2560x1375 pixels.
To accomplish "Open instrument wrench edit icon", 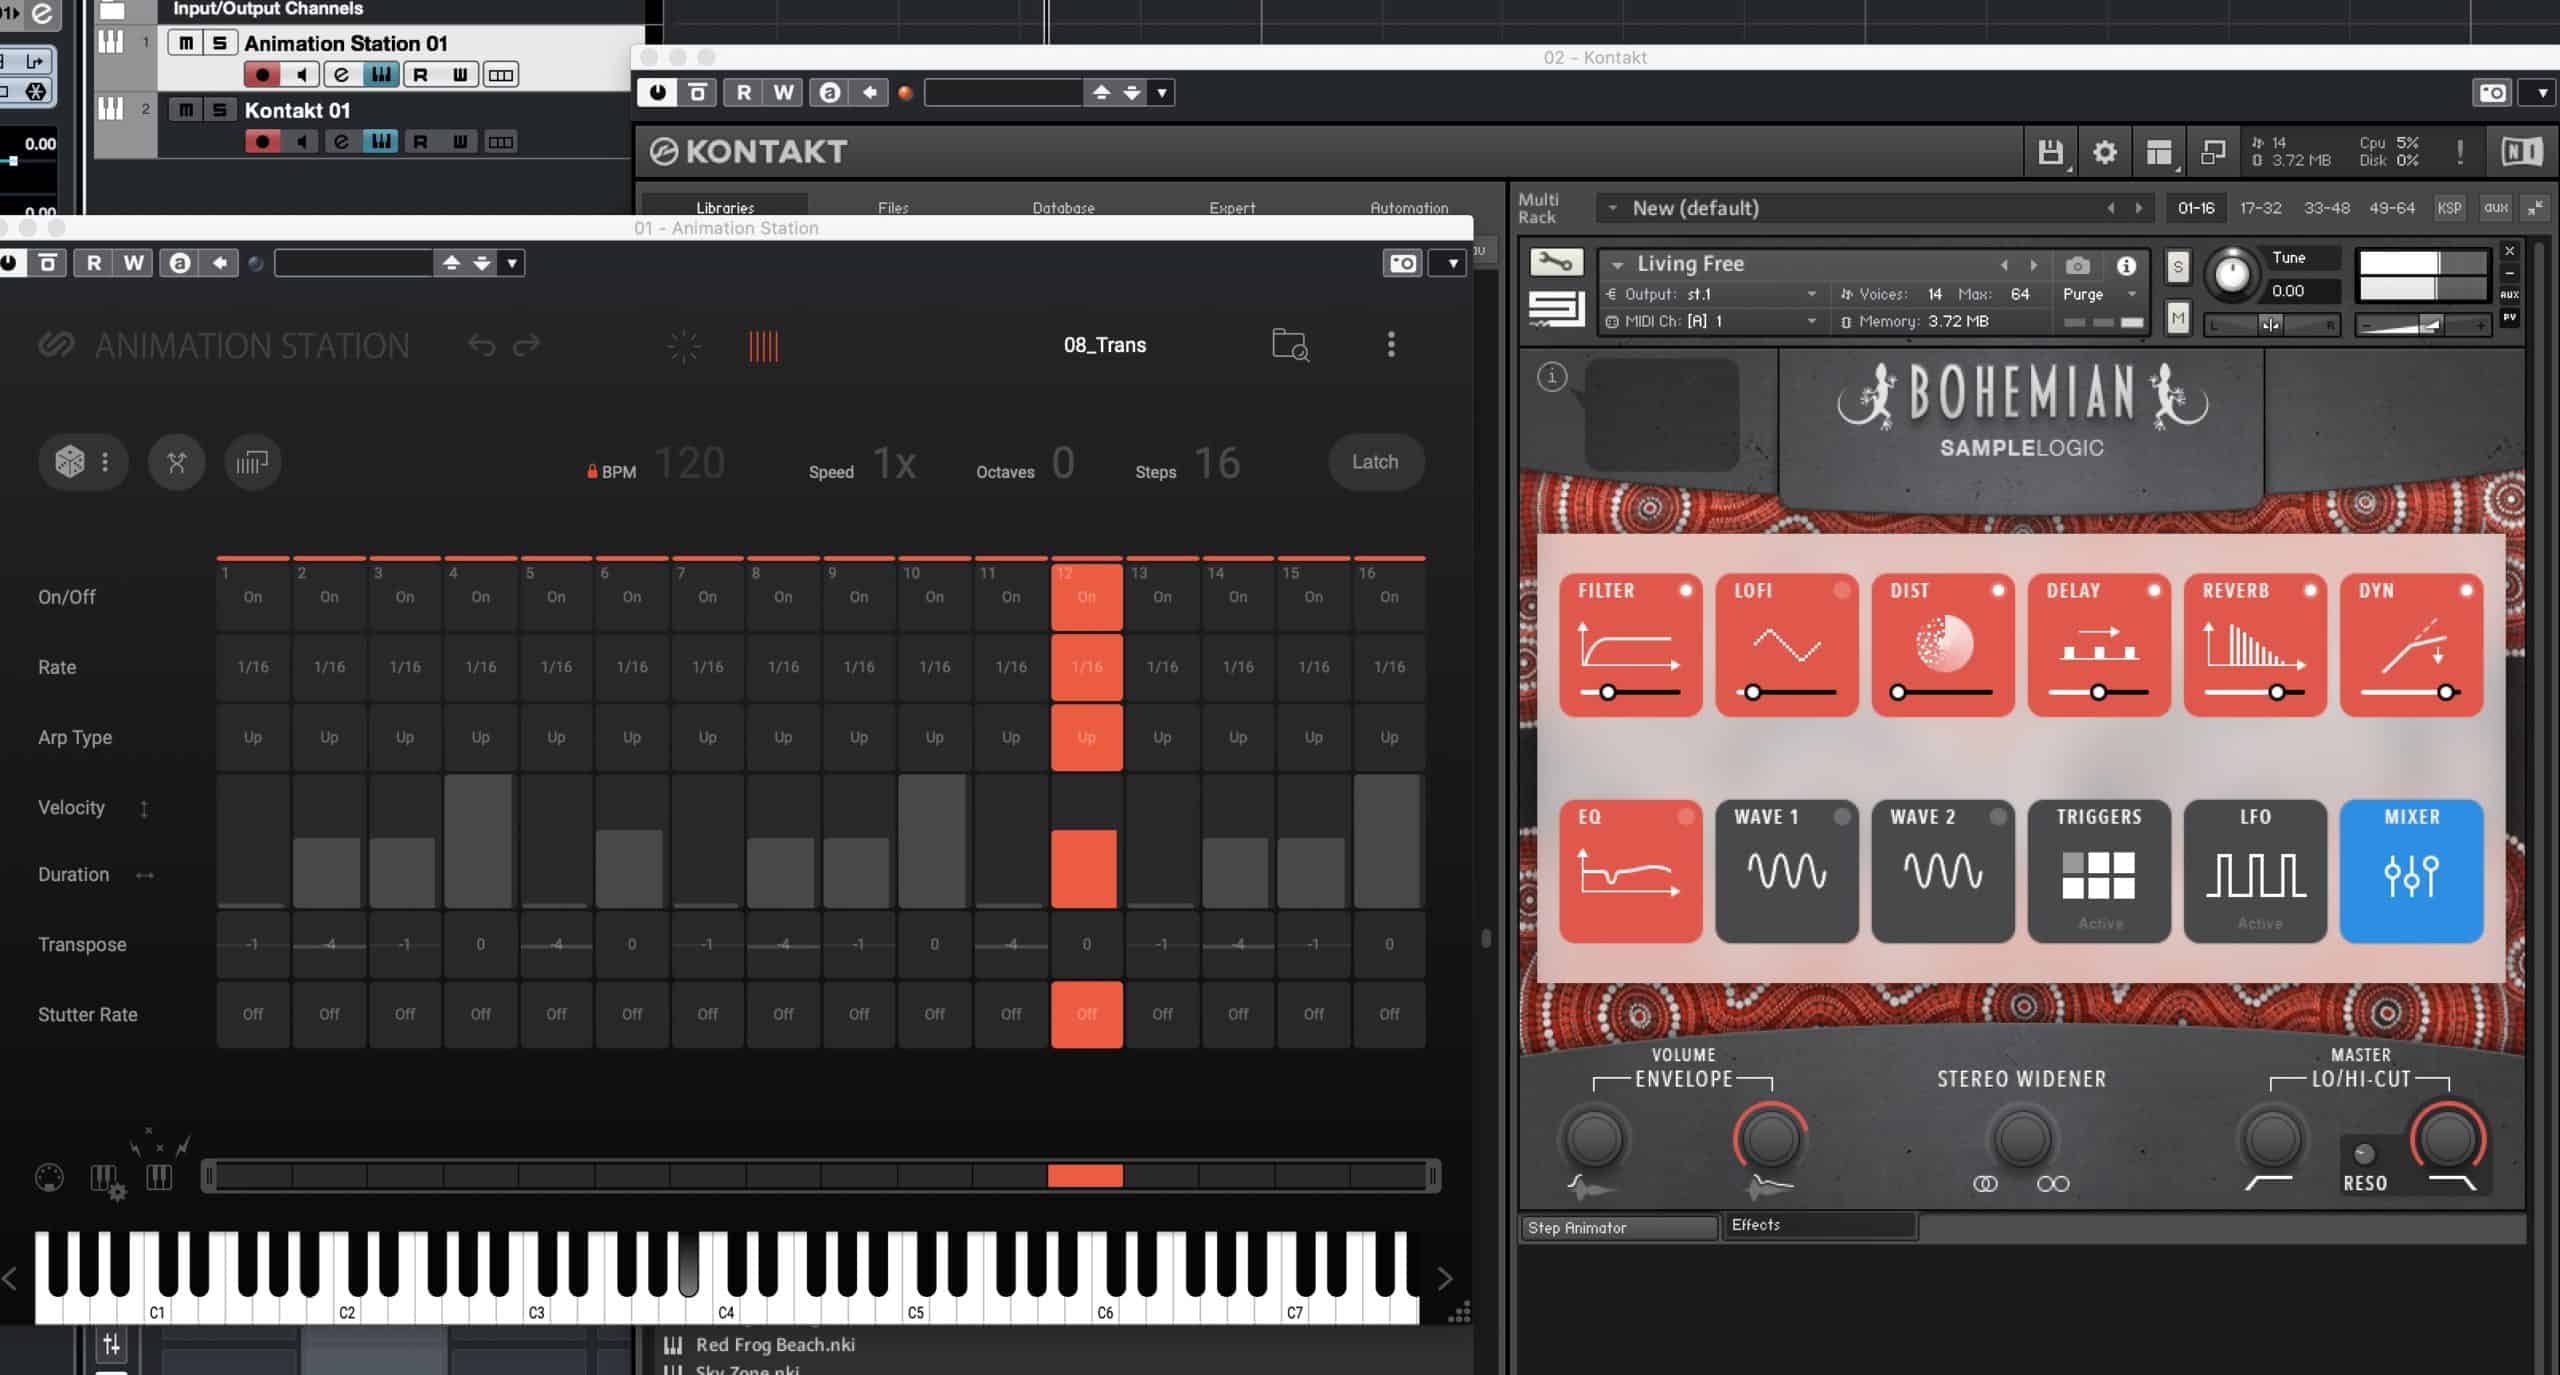I will click(x=1556, y=263).
